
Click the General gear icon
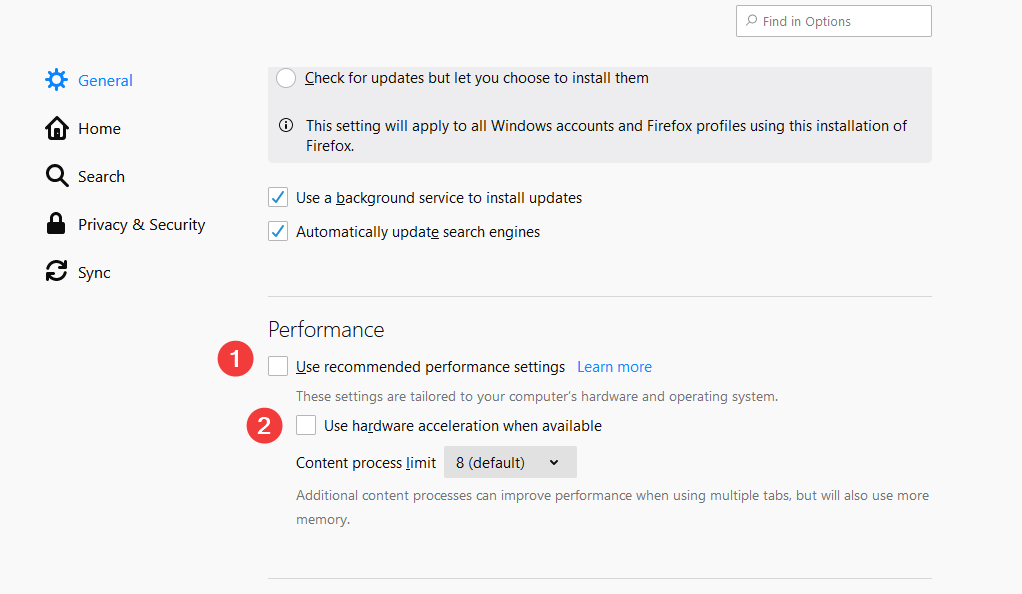tap(56, 80)
